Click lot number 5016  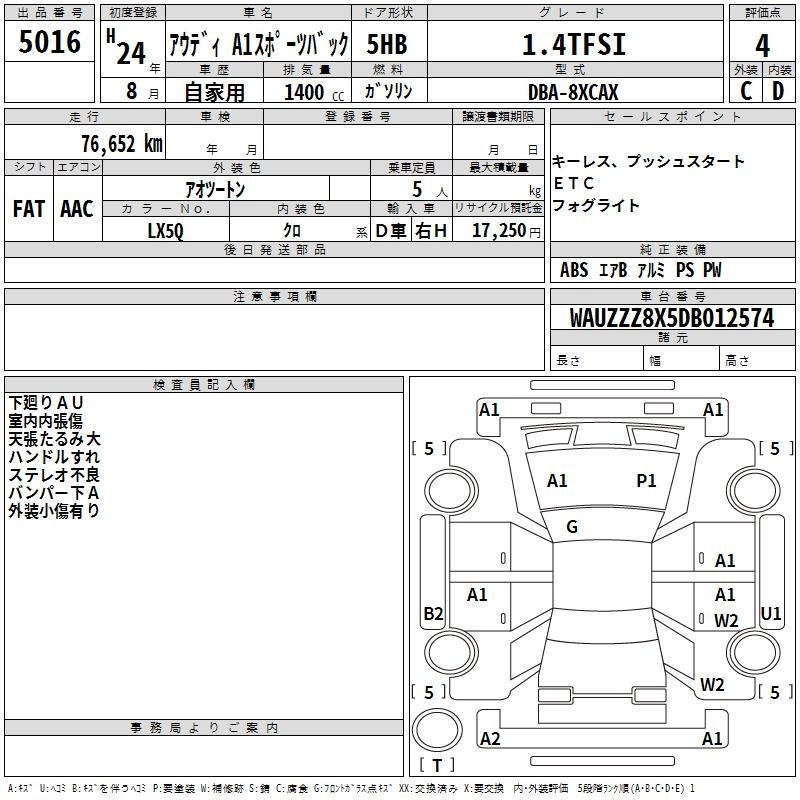coord(49,45)
